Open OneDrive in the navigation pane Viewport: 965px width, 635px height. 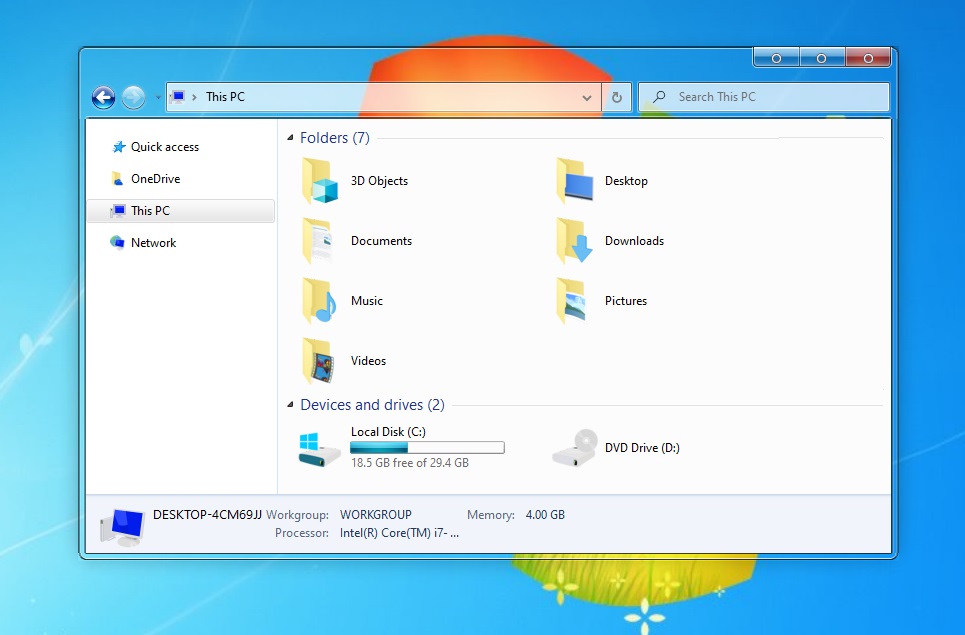pyautogui.click(x=155, y=179)
